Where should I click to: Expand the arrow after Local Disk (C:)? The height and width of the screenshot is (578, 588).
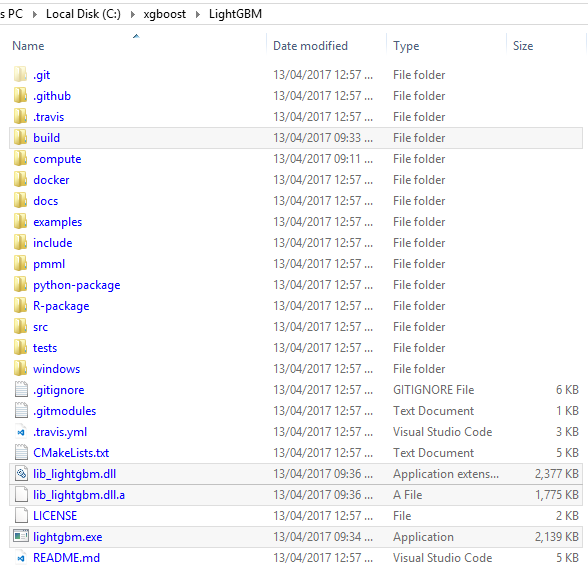pyautogui.click(x=133, y=15)
